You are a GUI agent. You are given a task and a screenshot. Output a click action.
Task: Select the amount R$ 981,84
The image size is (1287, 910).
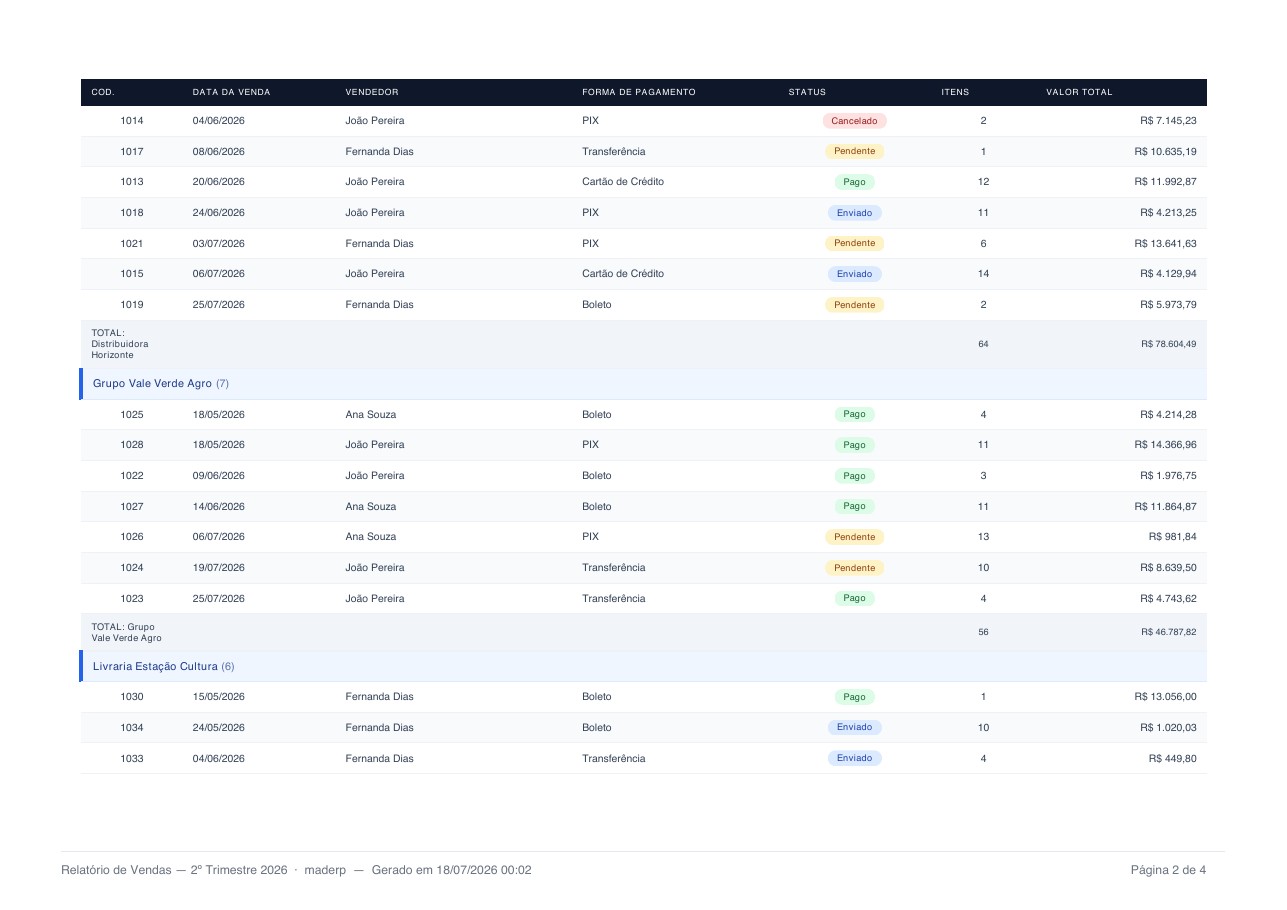coord(1172,537)
